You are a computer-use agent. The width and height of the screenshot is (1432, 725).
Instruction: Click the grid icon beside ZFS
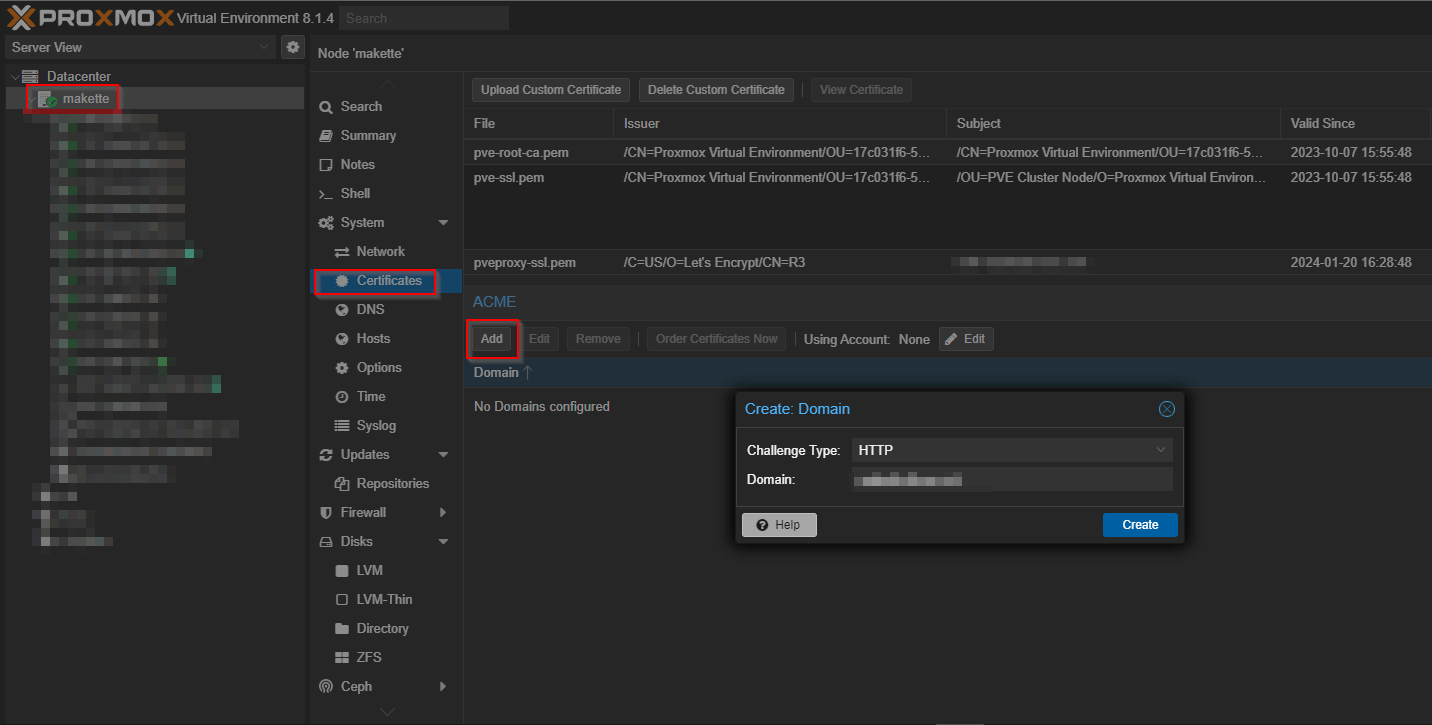tap(342, 658)
